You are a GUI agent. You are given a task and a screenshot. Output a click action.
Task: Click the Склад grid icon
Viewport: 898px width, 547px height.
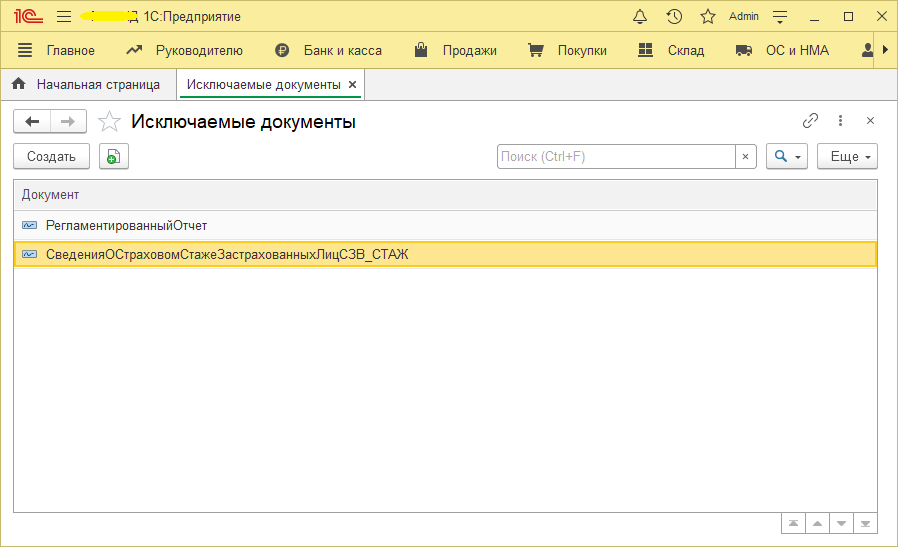[645, 50]
